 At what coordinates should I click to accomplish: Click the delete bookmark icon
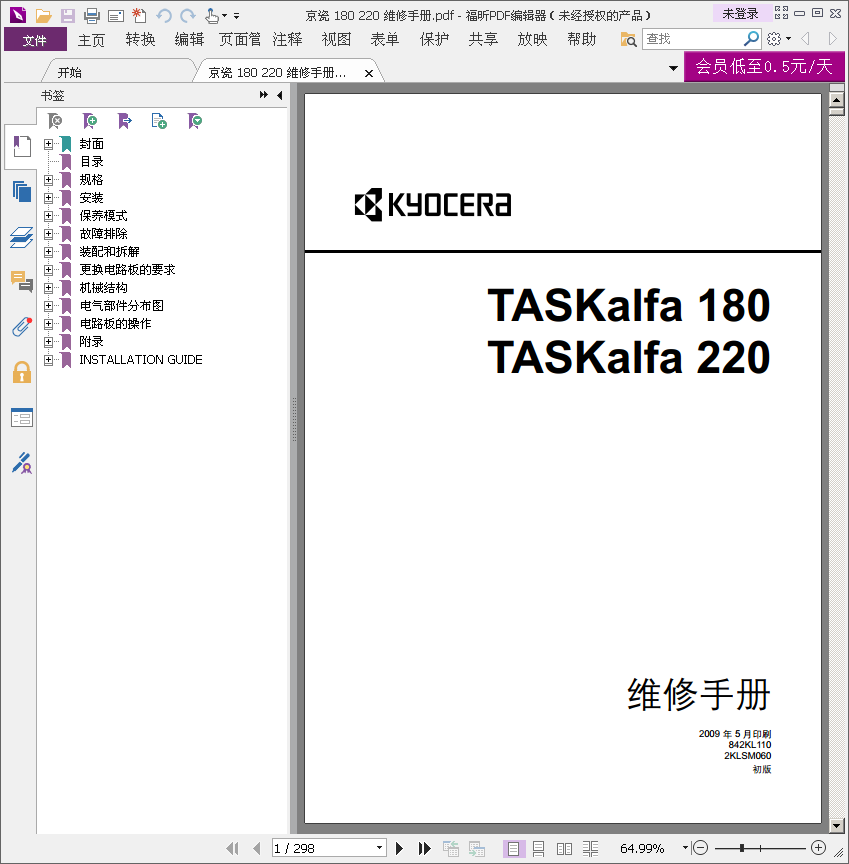point(55,121)
